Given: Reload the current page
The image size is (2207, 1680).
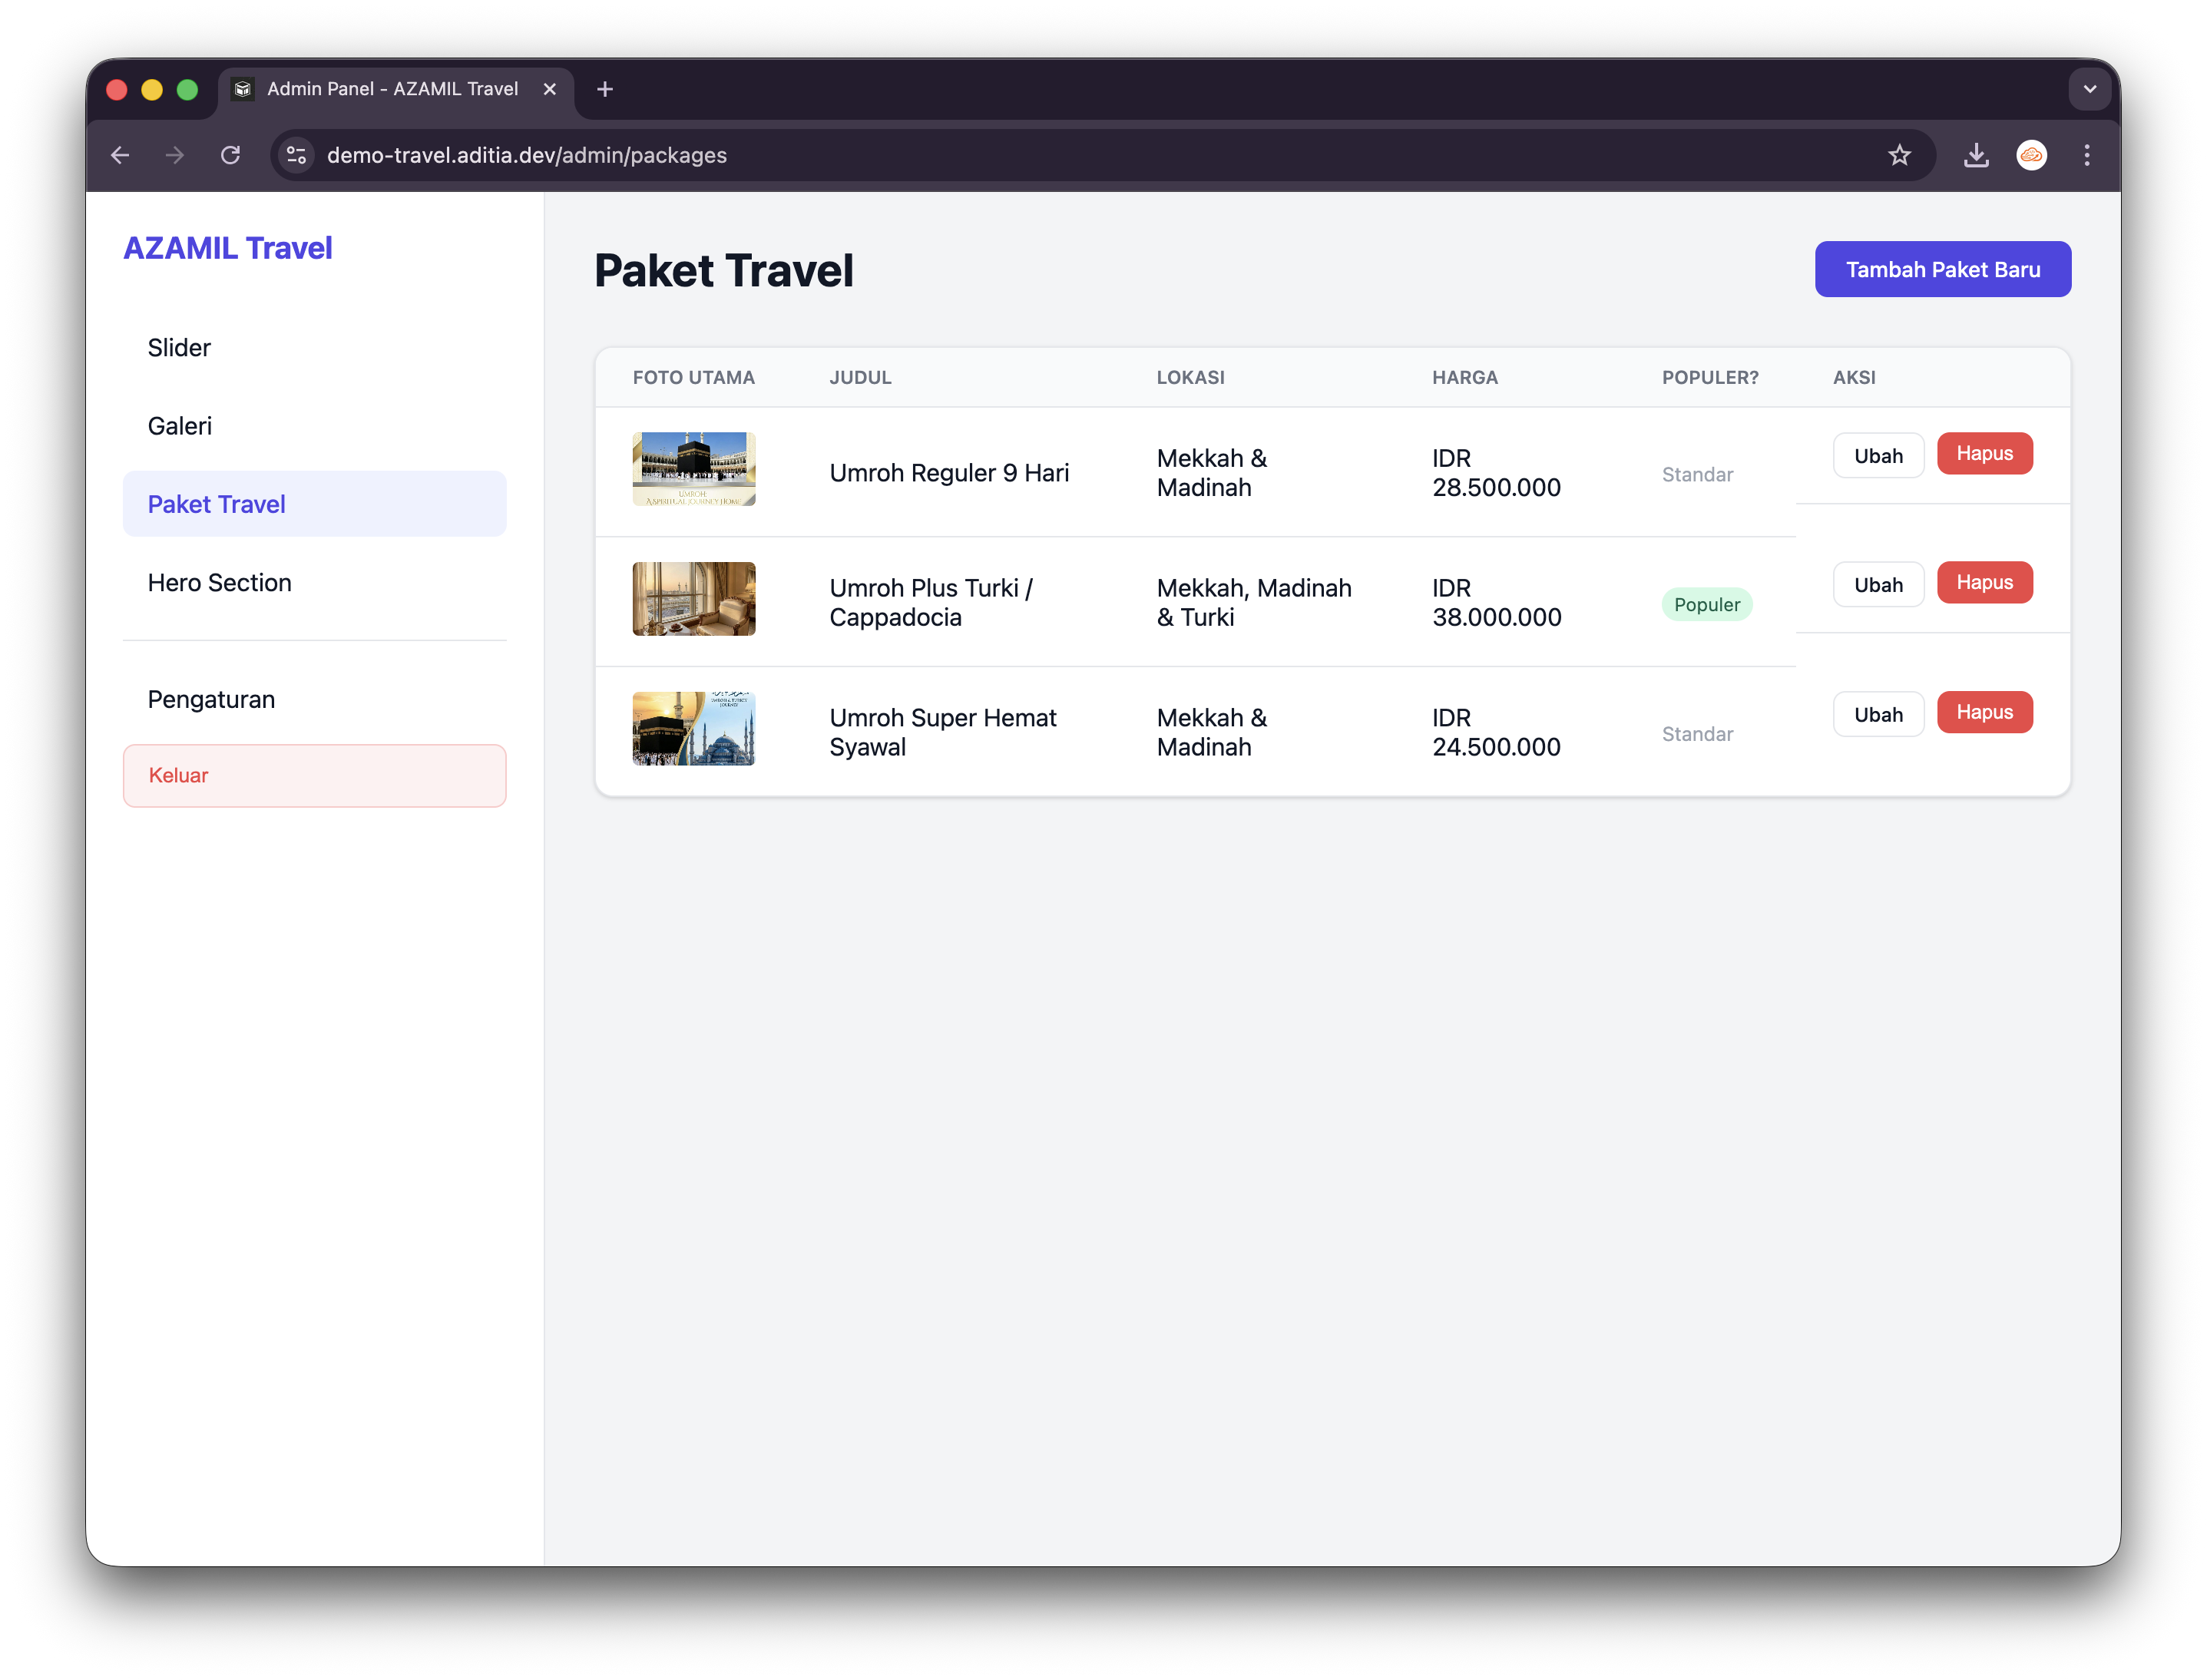Looking at the screenshot, I should coord(231,155).
